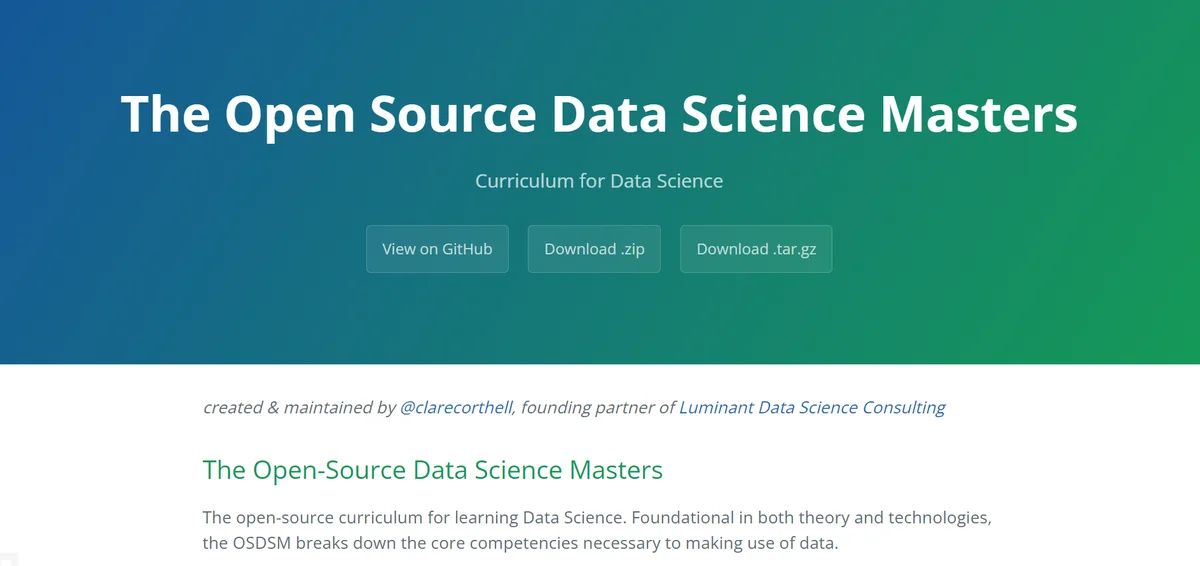
Task: Click the Curriculum for Data Science subtitle
Action: [599, 181]
